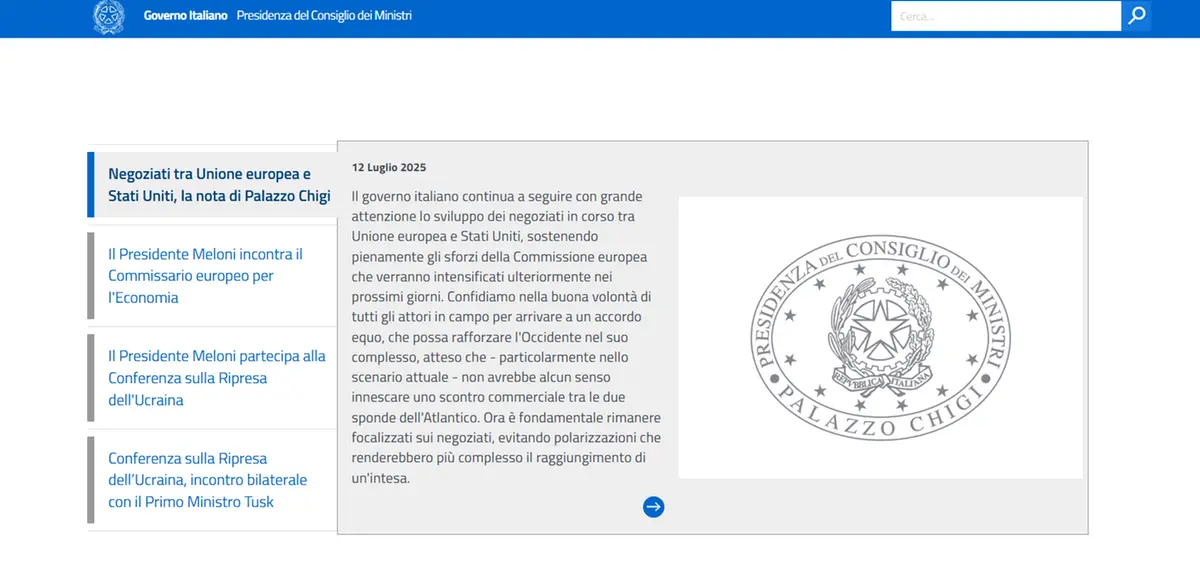Select 'incontro bilaterale con il Primo Ministro Tusk' tab
The image size is (1200, 570).
(x=212, y=480)
